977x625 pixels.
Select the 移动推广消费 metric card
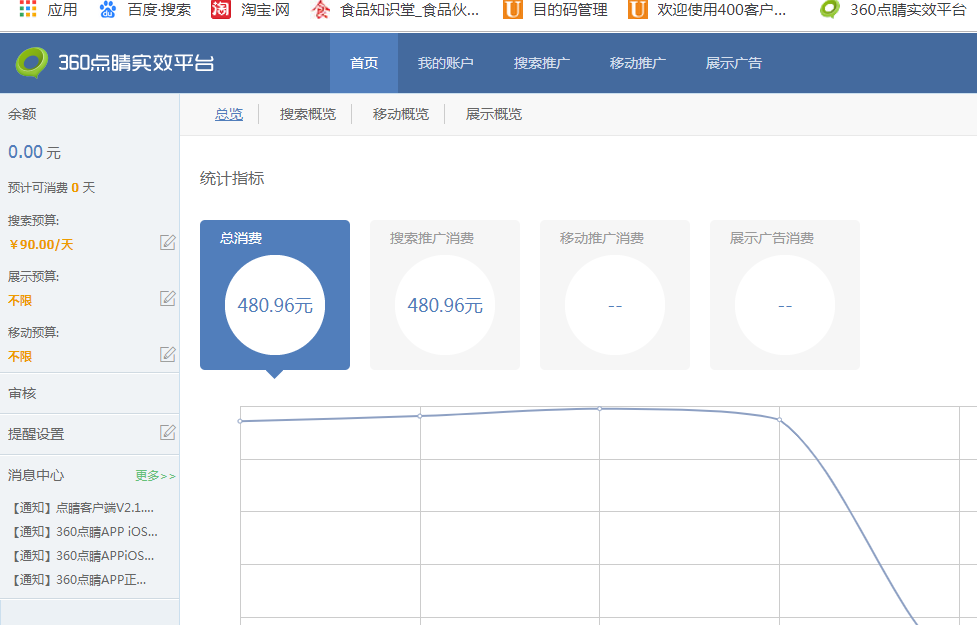click(x=615, y=295)
